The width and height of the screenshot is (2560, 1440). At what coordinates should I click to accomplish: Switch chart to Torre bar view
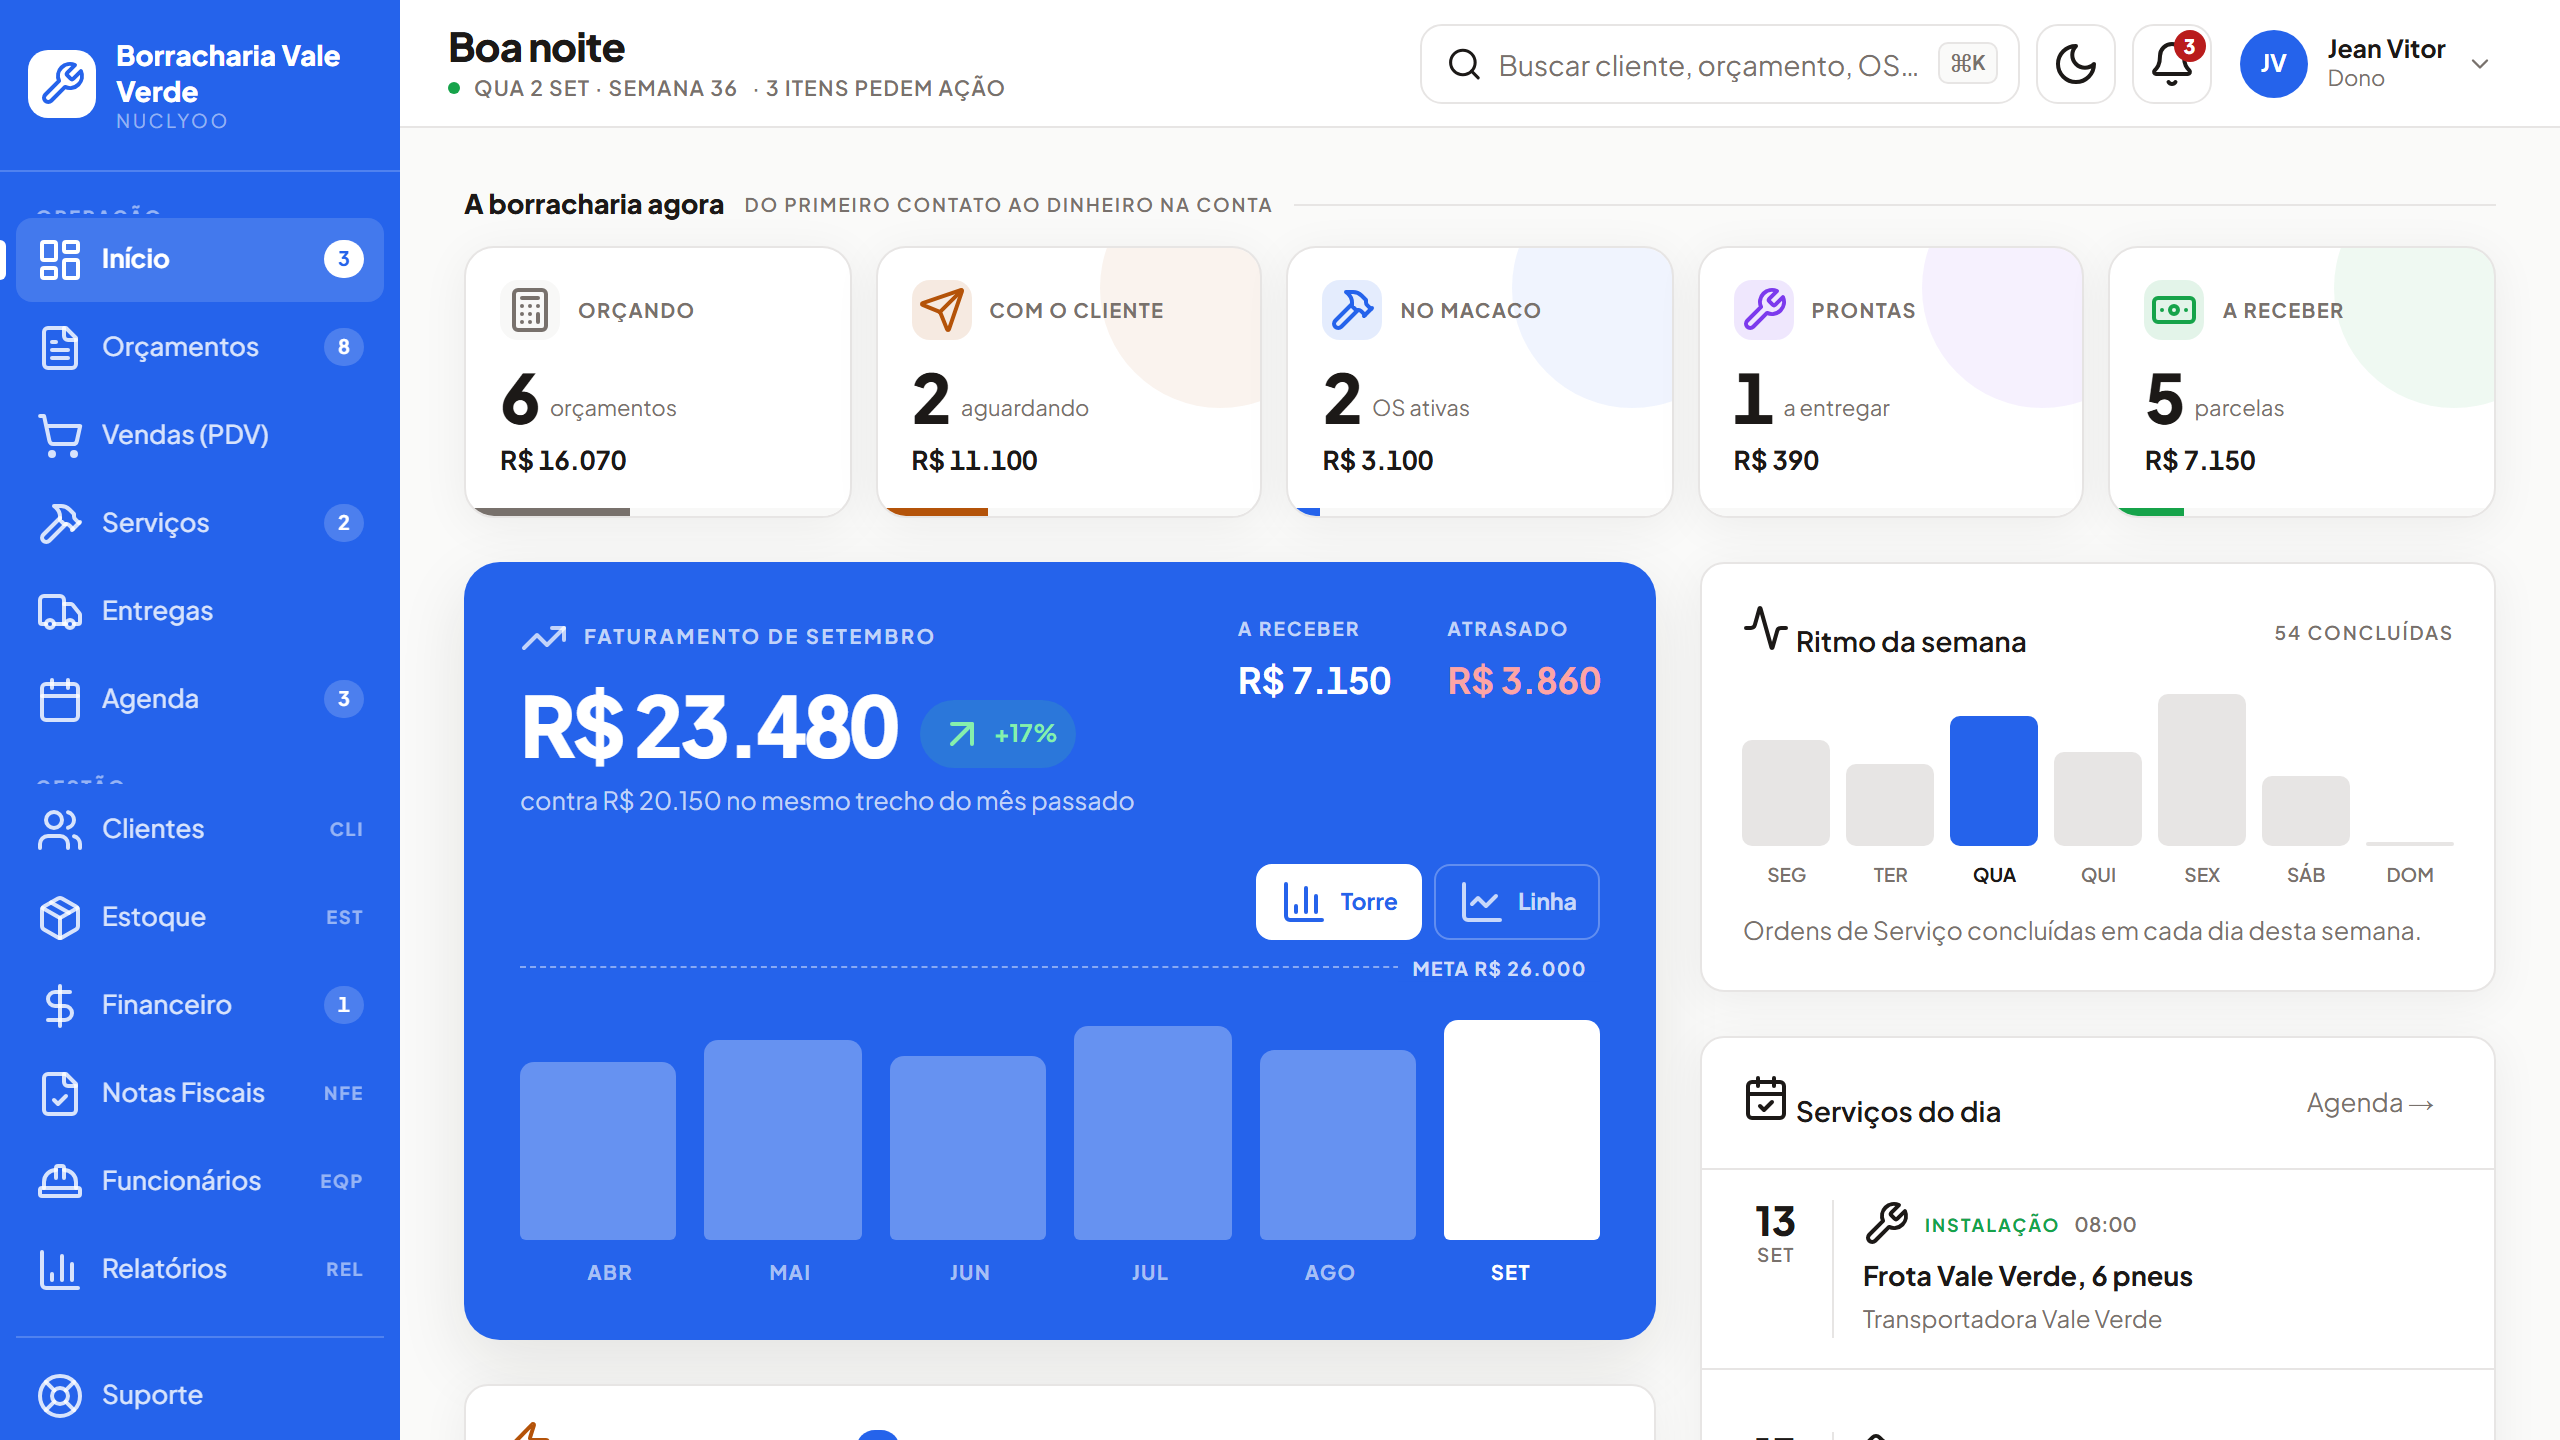click(x=1338, y=902)
